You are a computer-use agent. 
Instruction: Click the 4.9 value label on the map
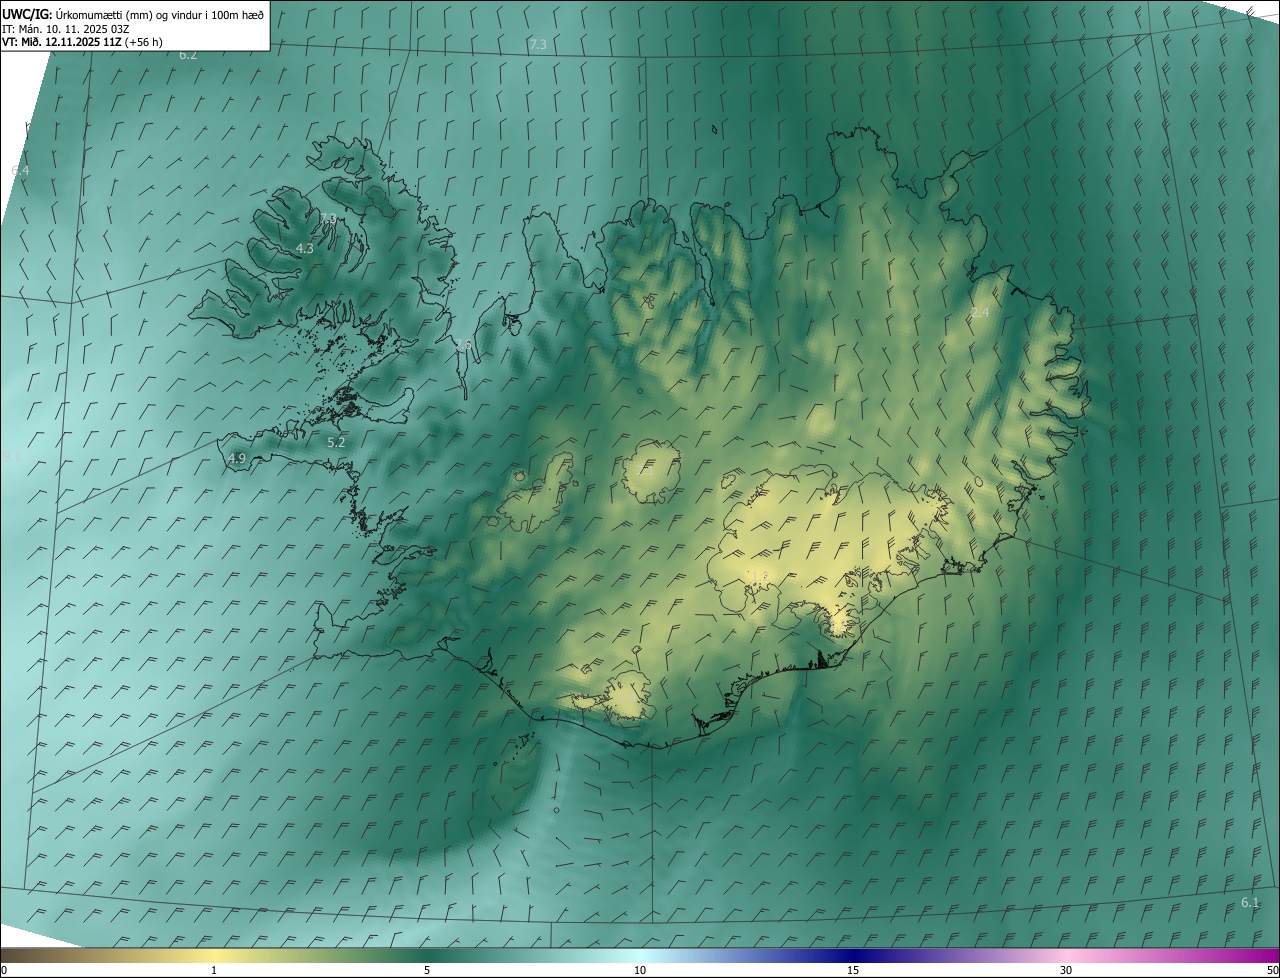click(x=237, y=458)
